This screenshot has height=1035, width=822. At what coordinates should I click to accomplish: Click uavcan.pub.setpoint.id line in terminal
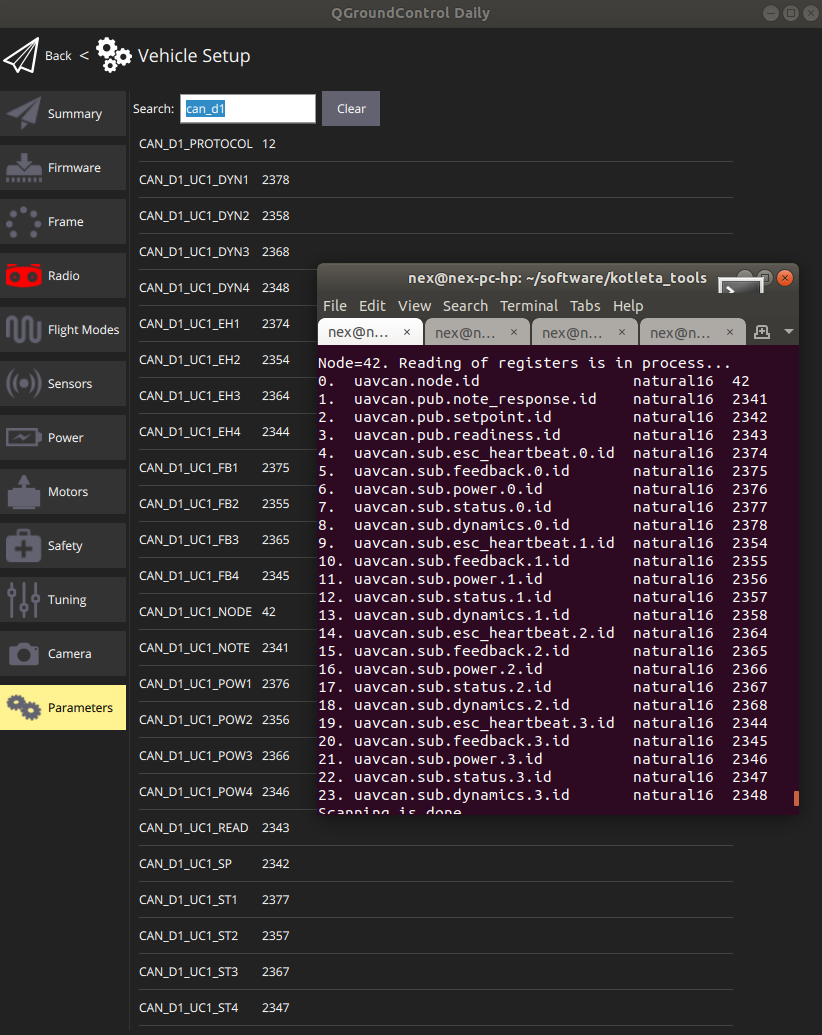coord(543,417)
